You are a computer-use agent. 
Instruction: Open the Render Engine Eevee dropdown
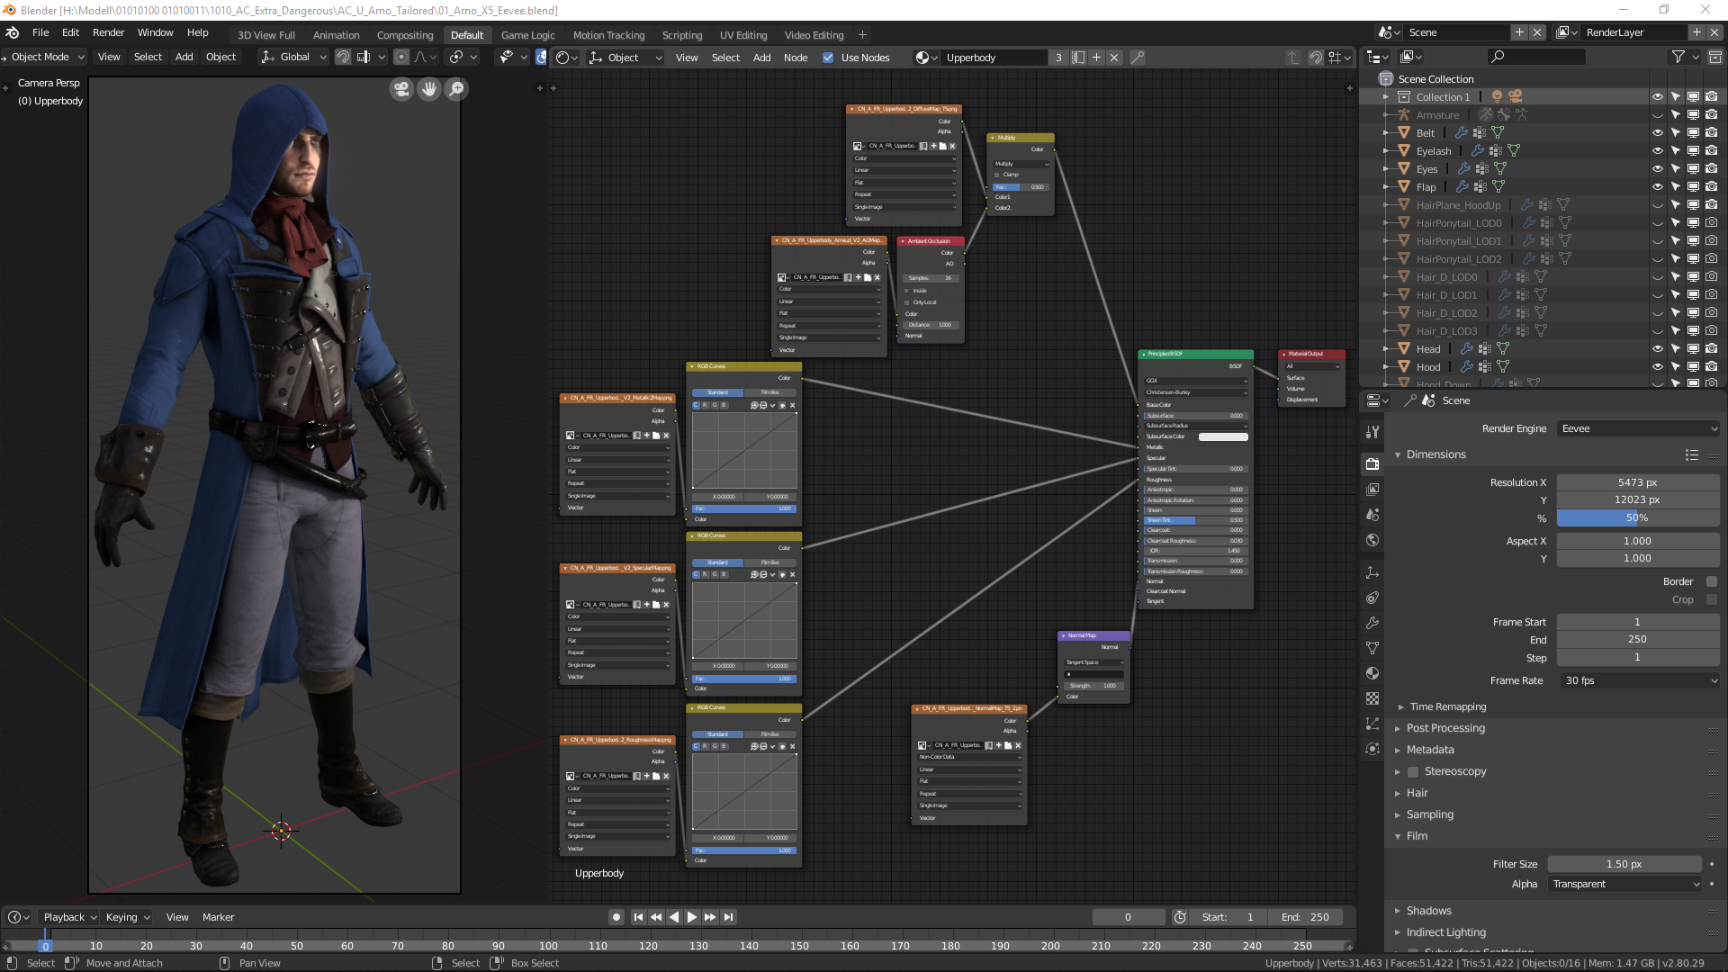click(x=1638, y=429)
